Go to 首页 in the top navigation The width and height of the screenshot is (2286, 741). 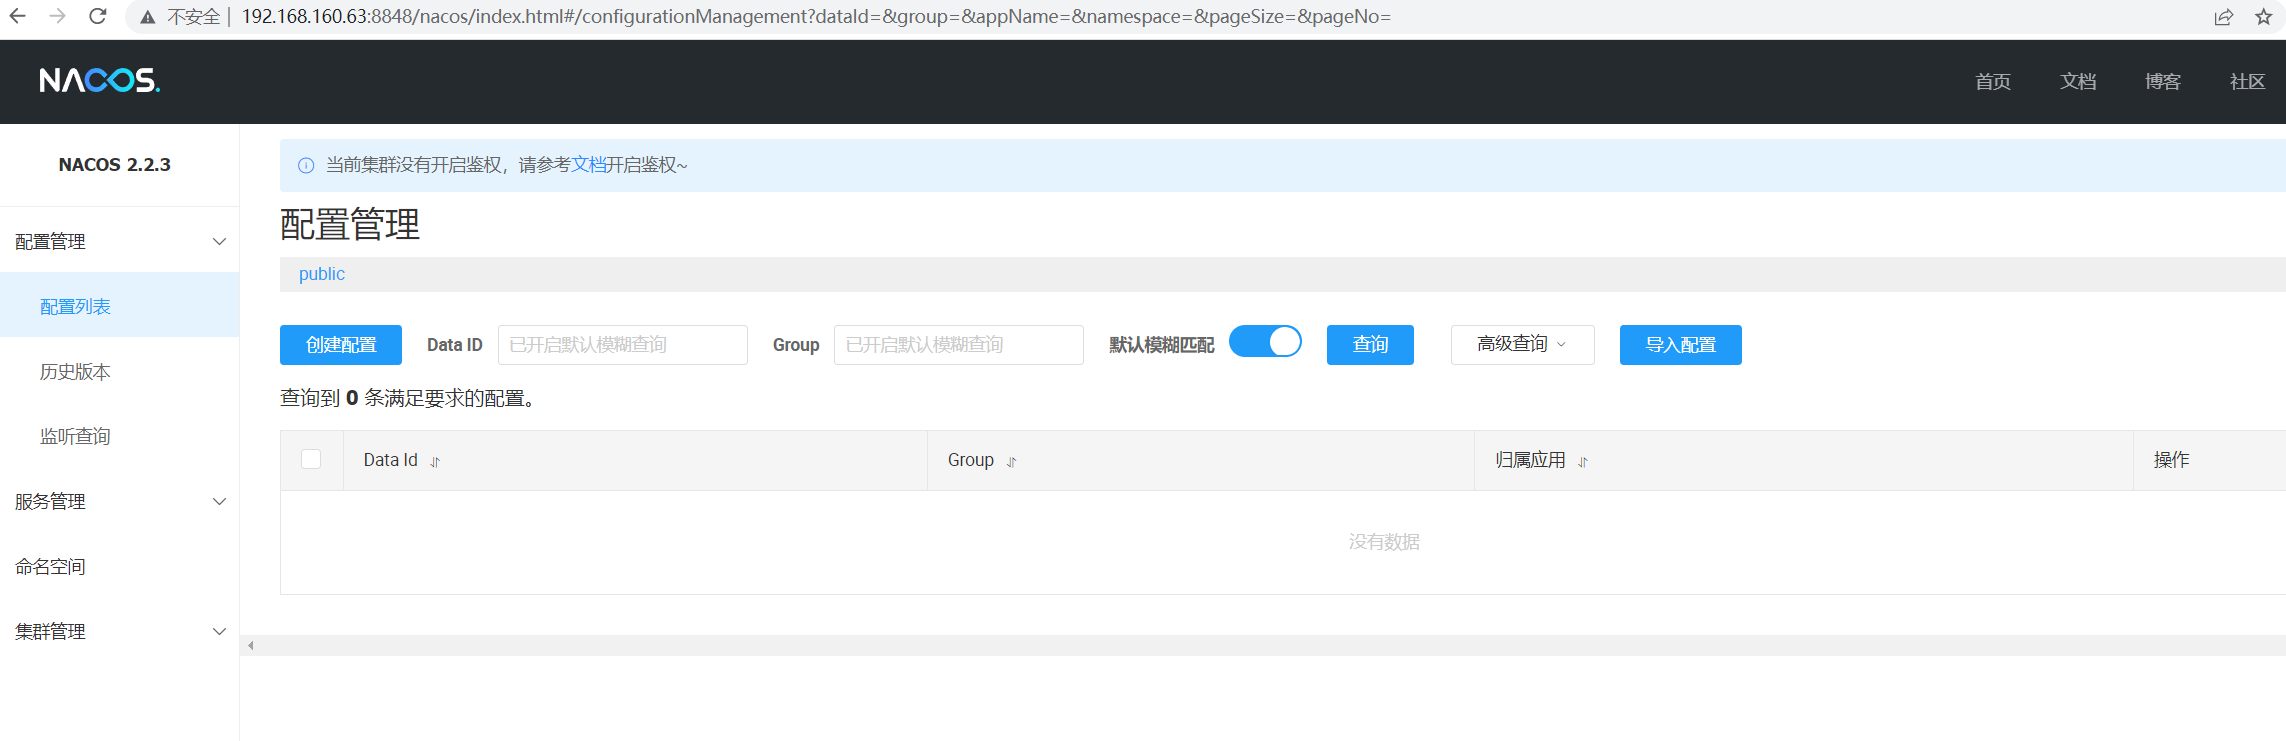pos(1993,82)
